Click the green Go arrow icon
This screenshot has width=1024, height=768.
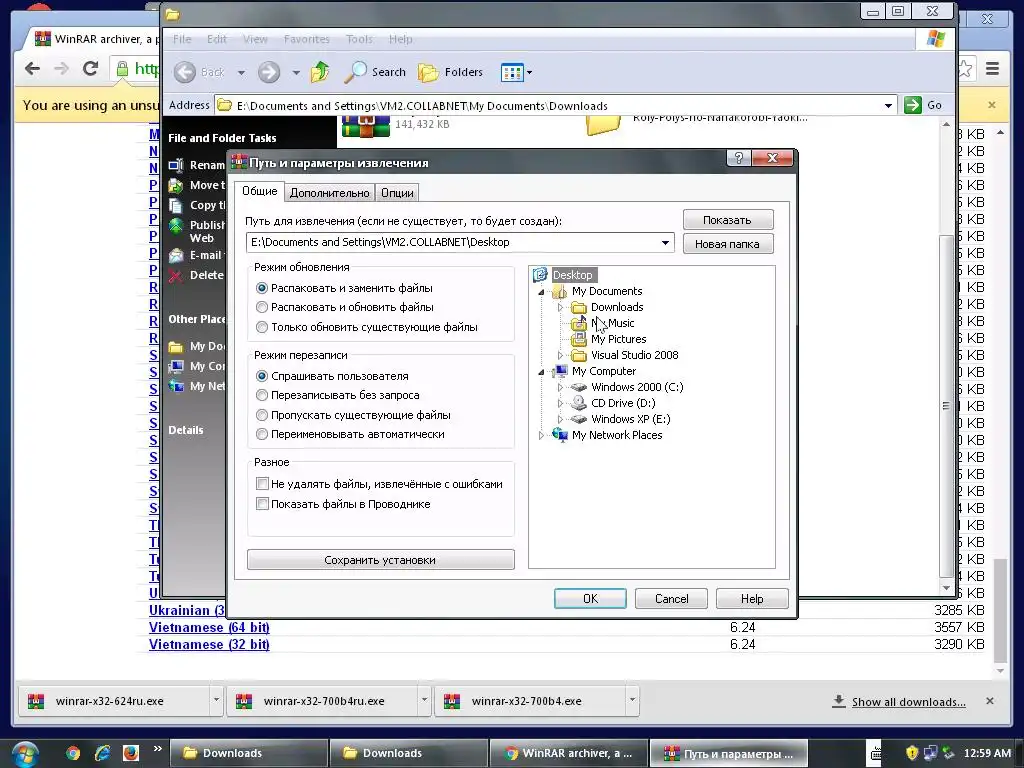pyautogui.click(x=912, y=104)
